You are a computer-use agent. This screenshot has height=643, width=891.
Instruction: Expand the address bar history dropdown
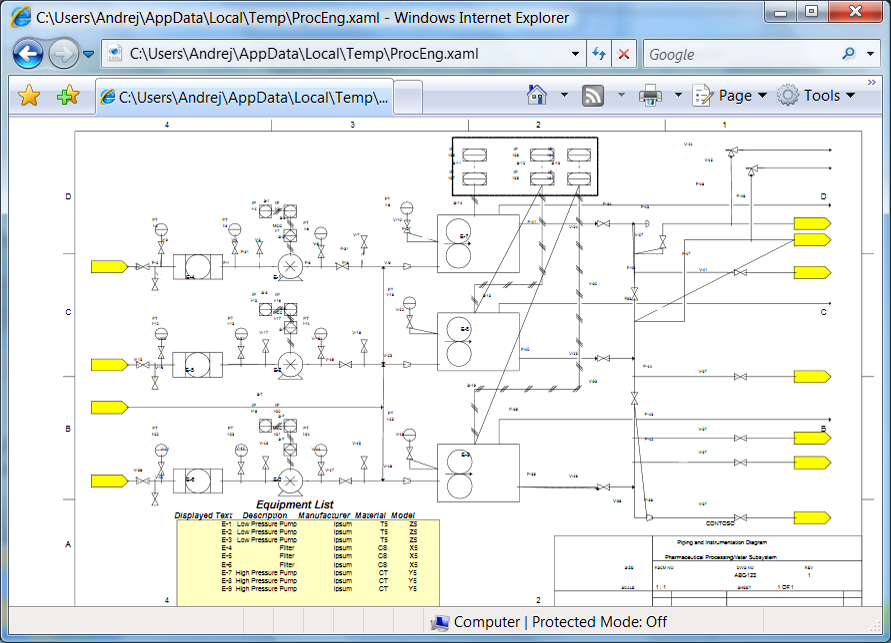coord(575,54)
